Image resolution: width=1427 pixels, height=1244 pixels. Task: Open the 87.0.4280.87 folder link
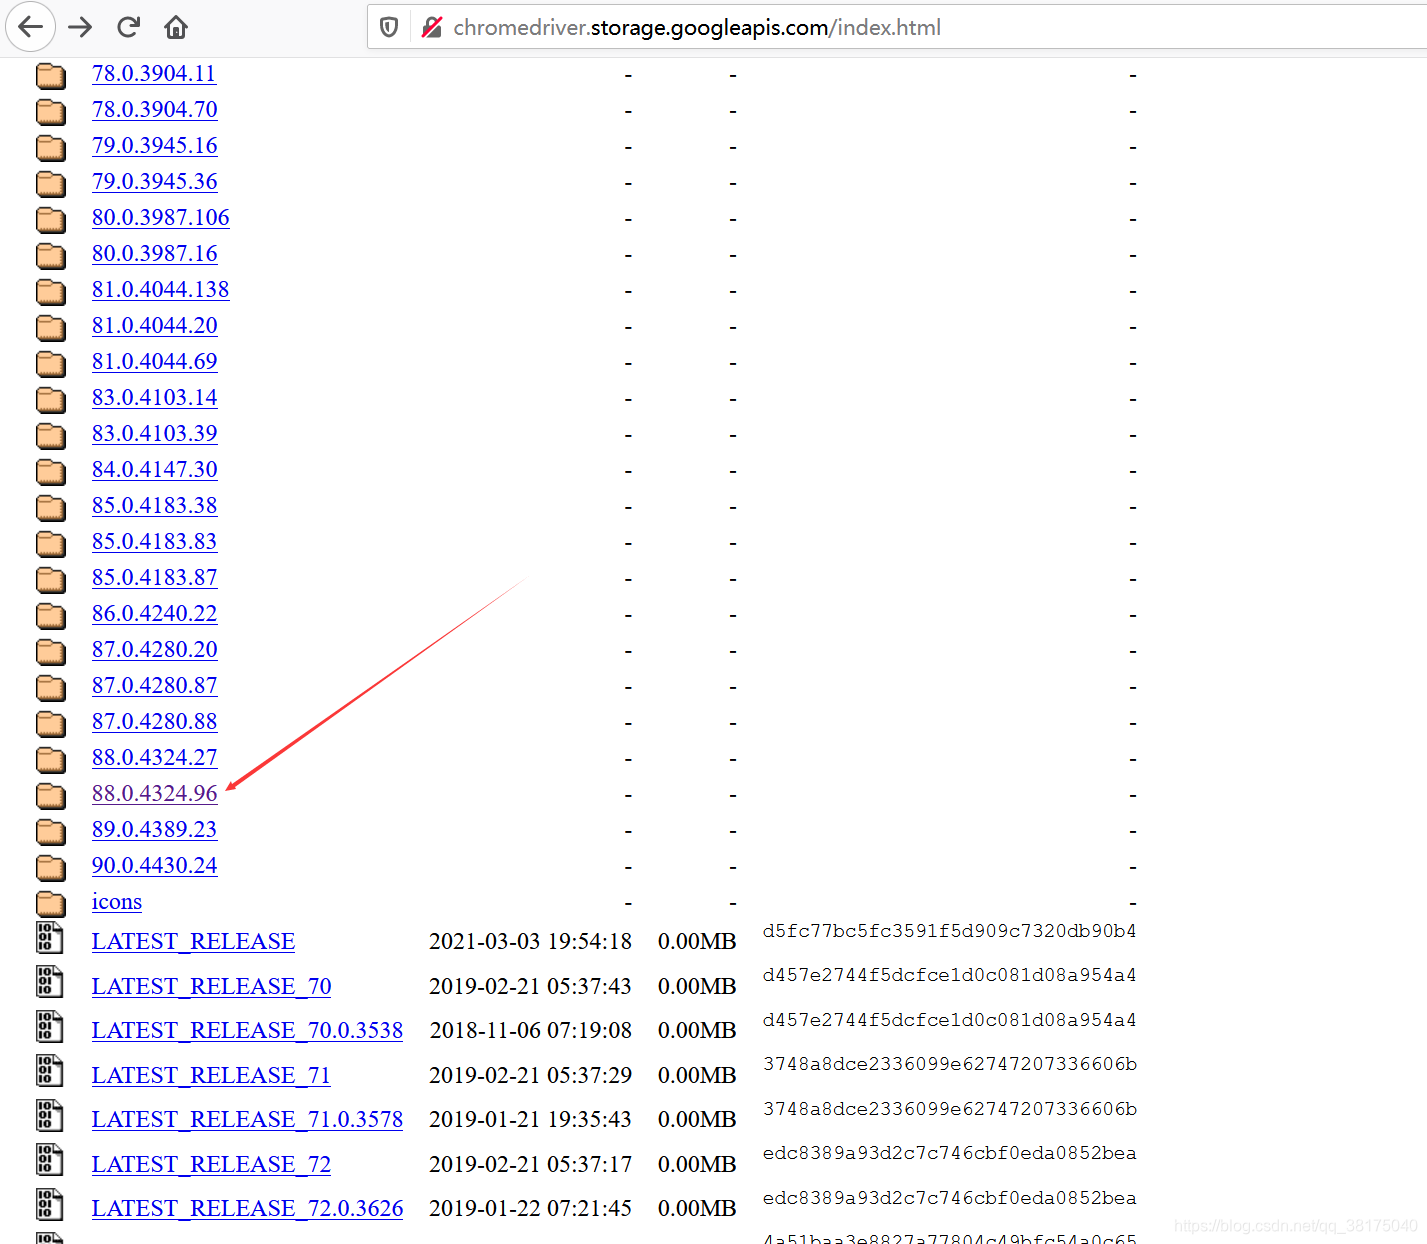point(155,686)
